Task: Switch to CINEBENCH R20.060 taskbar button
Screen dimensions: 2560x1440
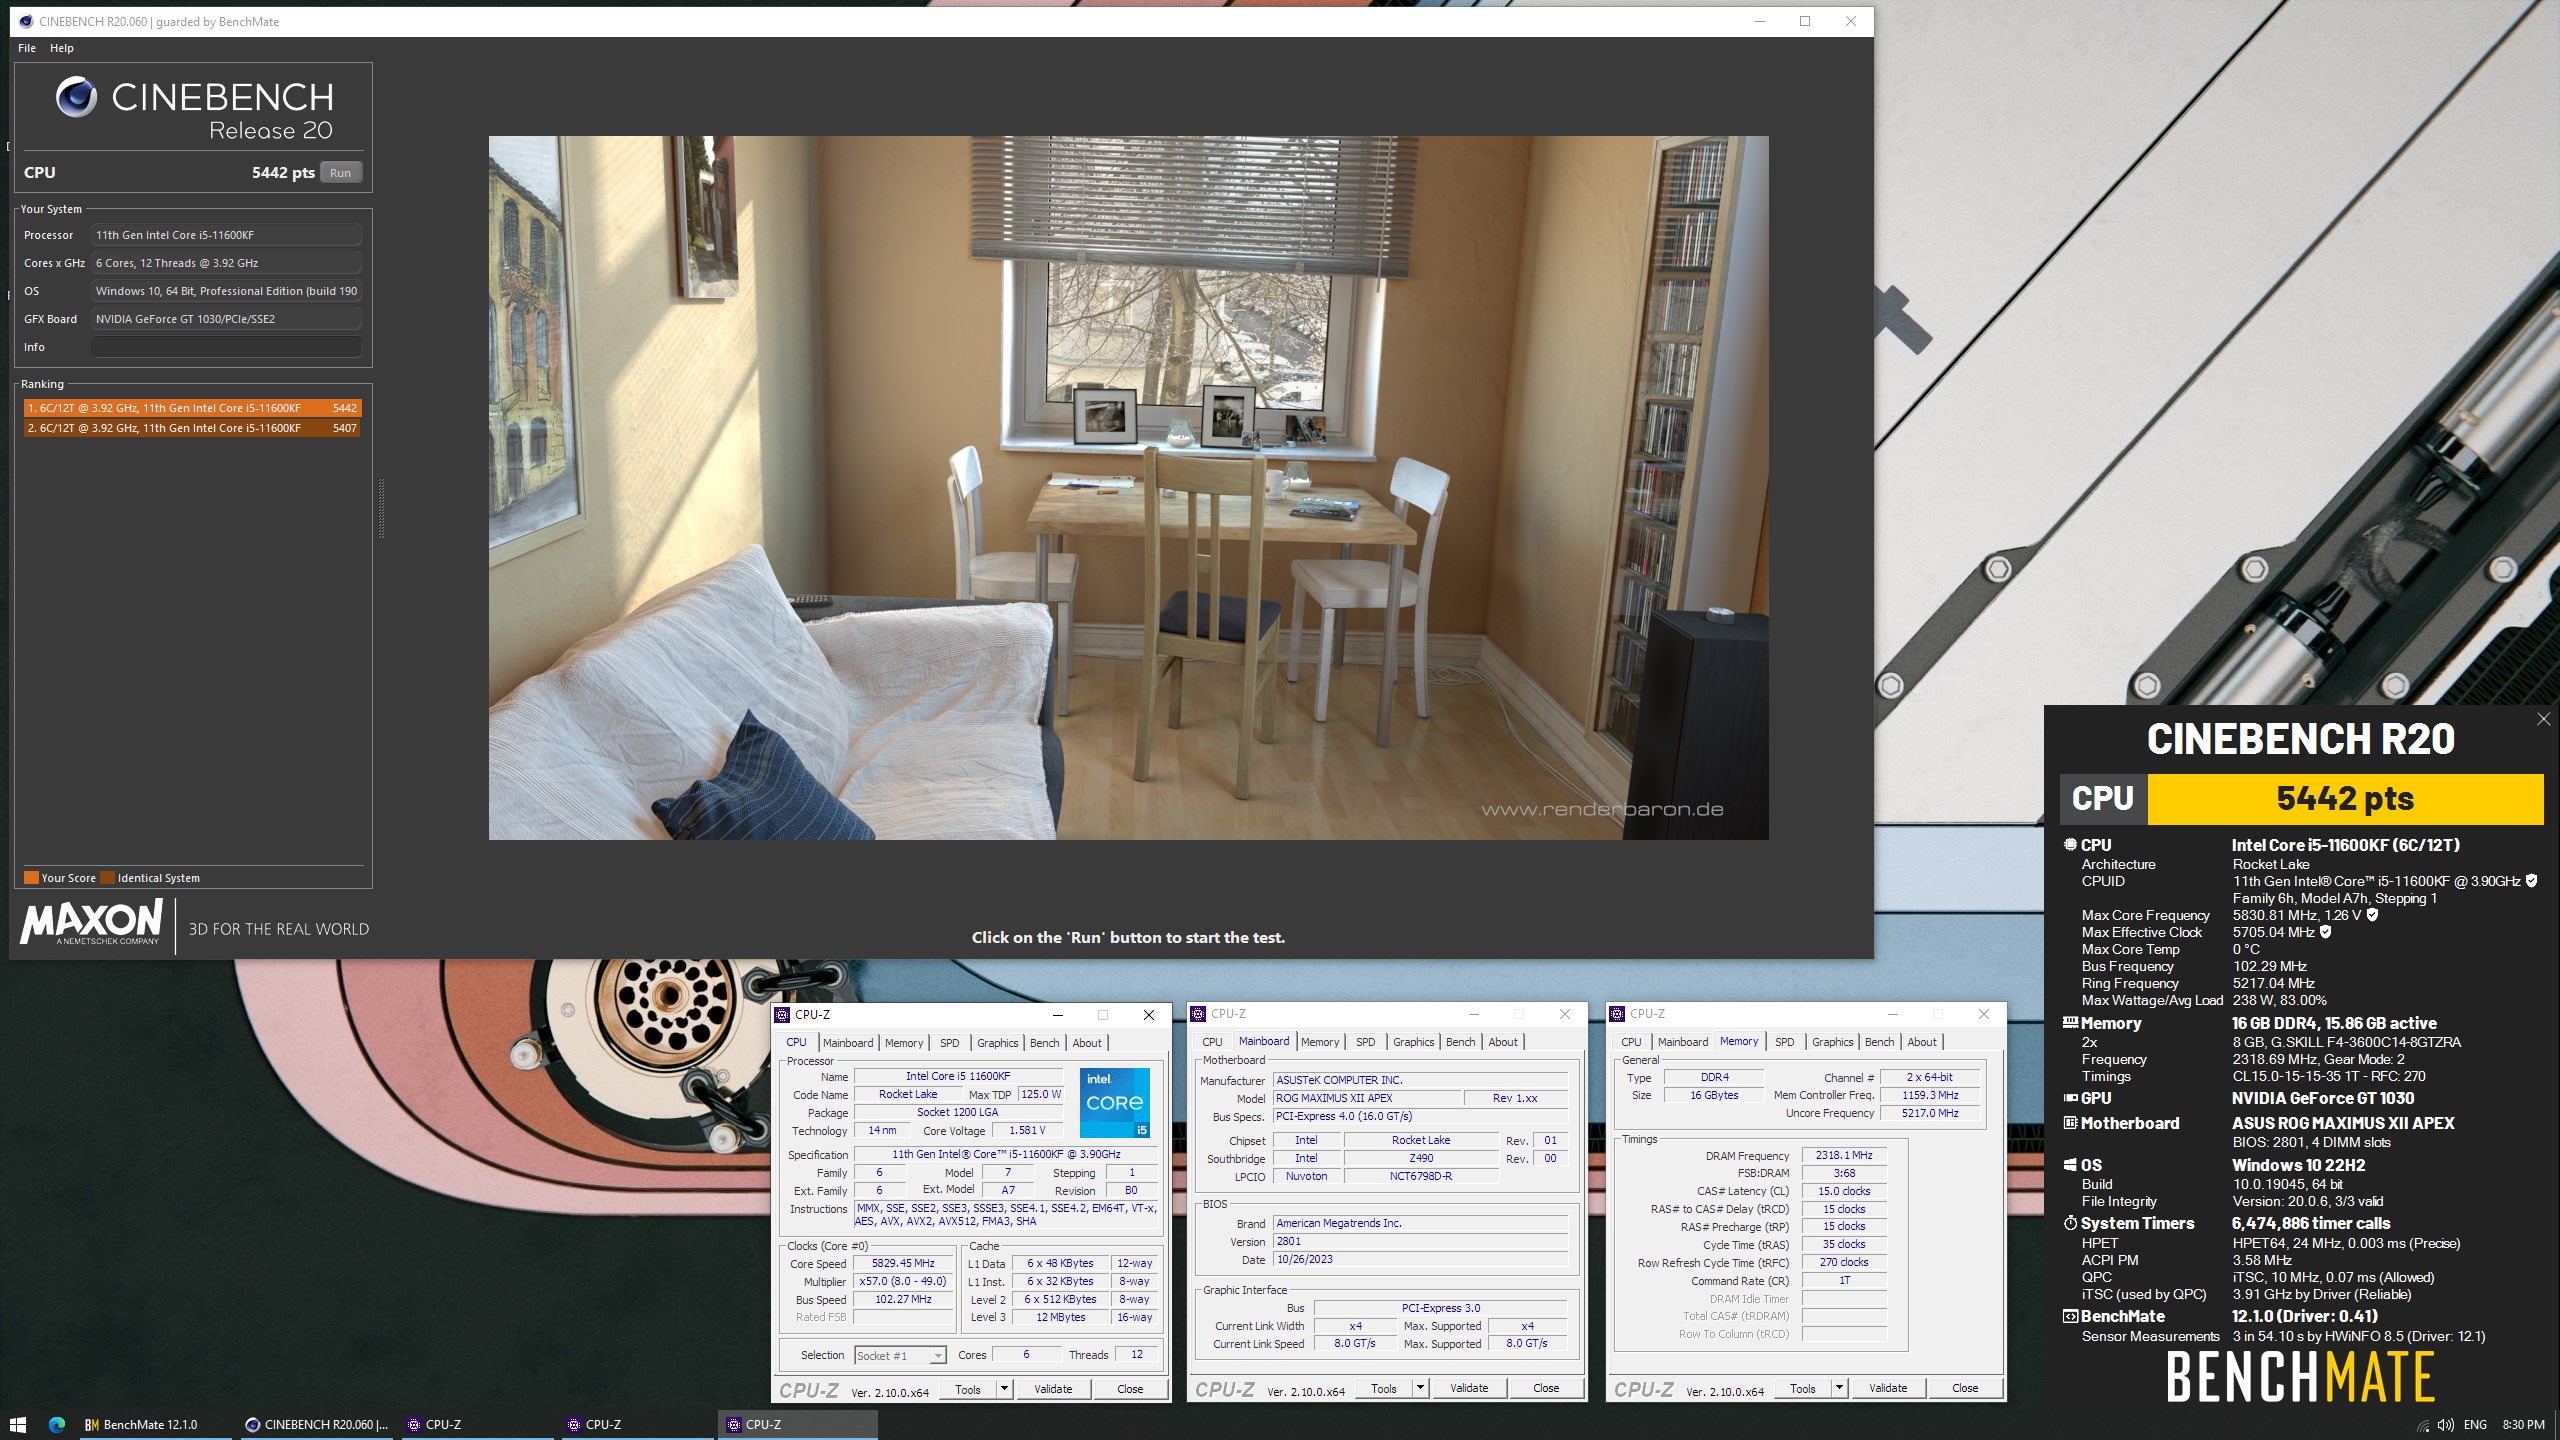Action: 318,1424
